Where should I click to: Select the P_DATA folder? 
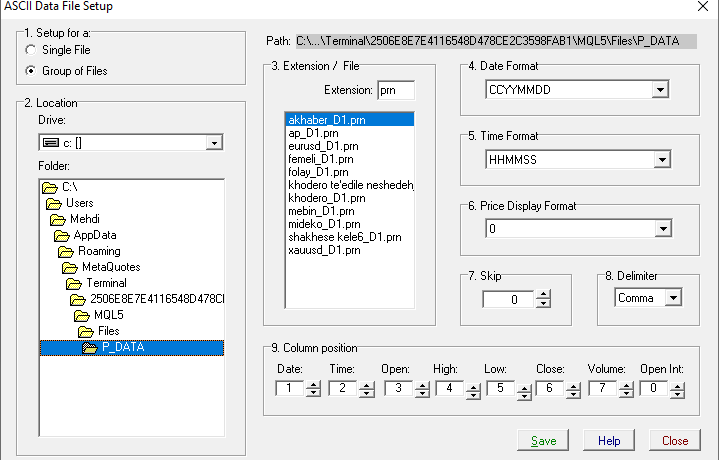pos(132,348)
